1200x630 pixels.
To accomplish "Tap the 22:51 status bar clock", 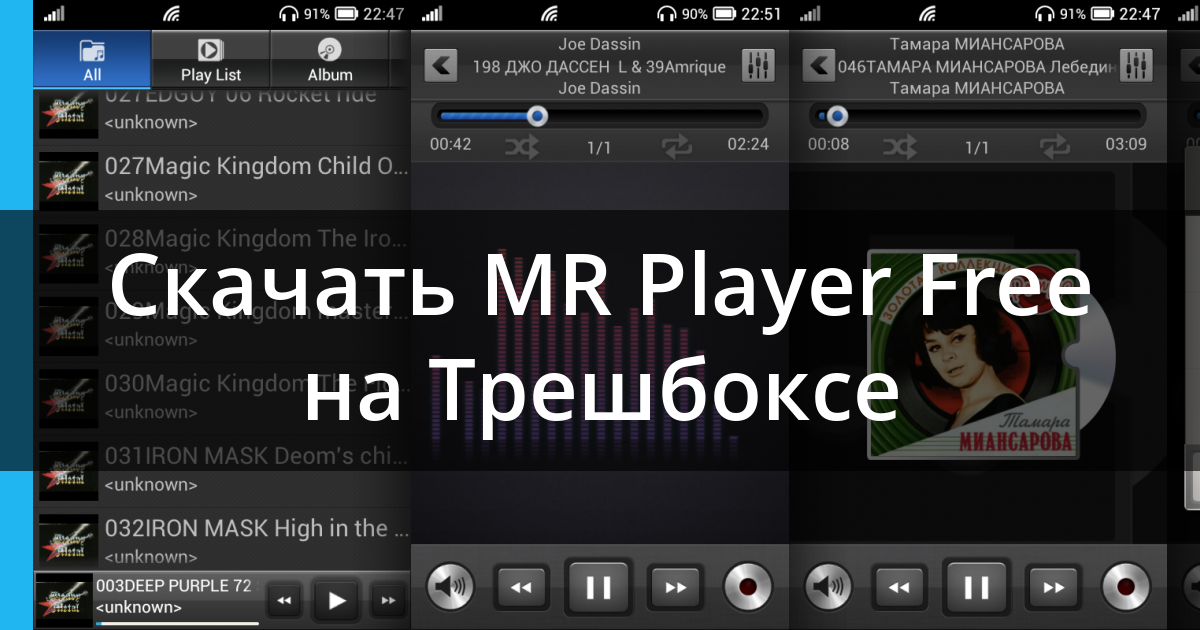I will [x=762, y=14].
